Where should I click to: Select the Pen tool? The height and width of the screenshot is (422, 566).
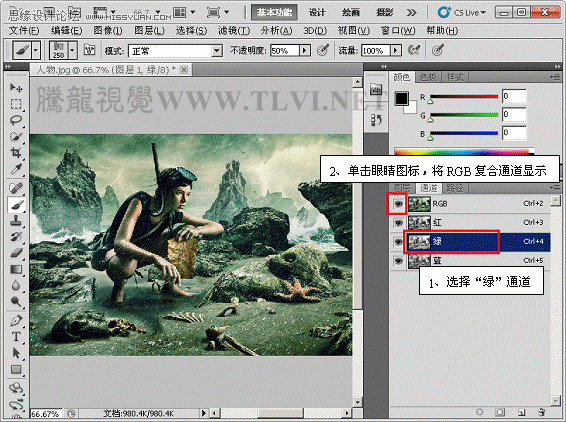[16, 320]
